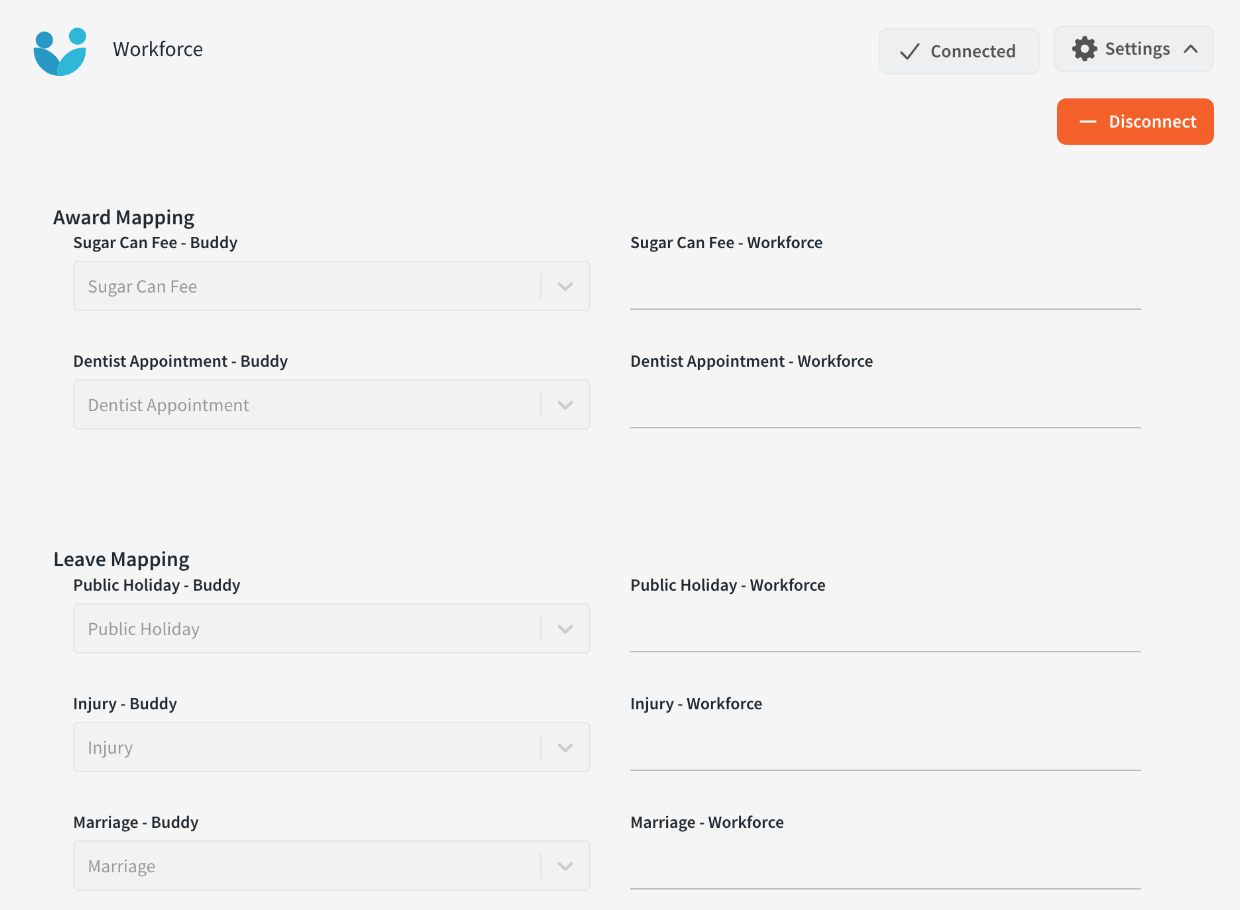The width and height of the screenshot is (1240, 910).
Task: Click the Public Holiday dropdown arrow
Action: (x=565, y=630)
